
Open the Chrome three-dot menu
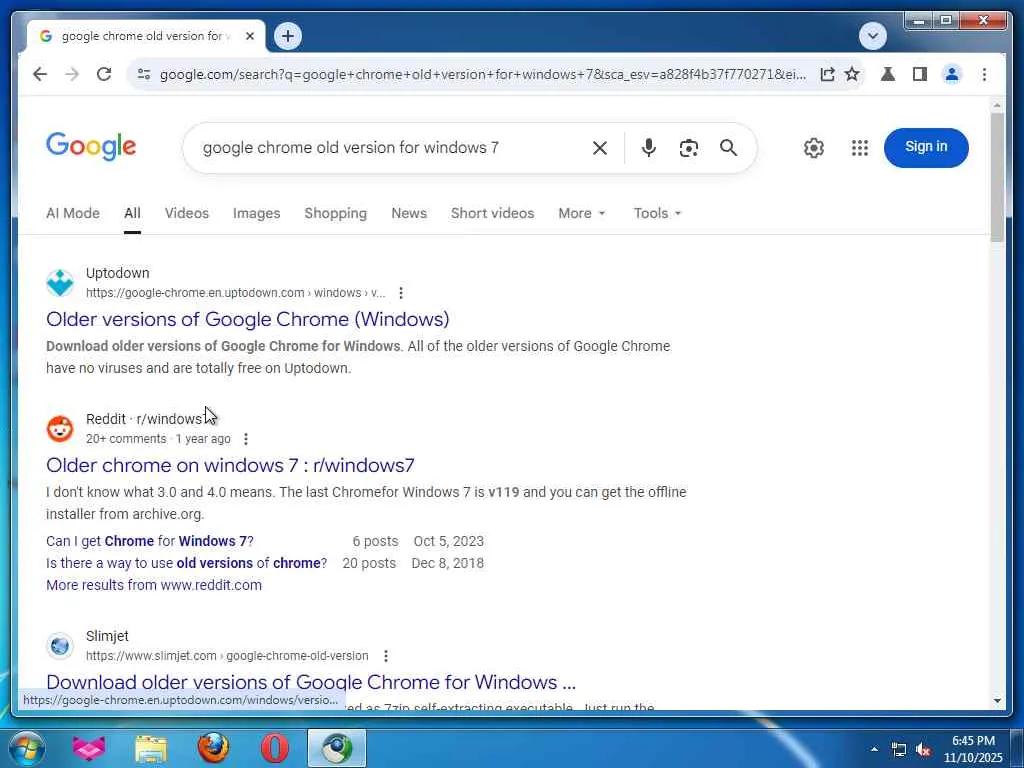click(x=984, y=74)
